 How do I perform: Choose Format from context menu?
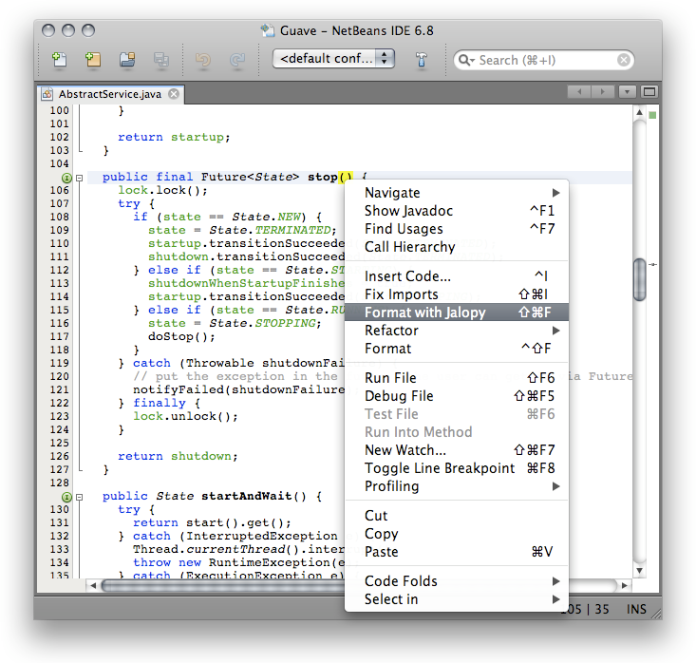pos(457,348)
